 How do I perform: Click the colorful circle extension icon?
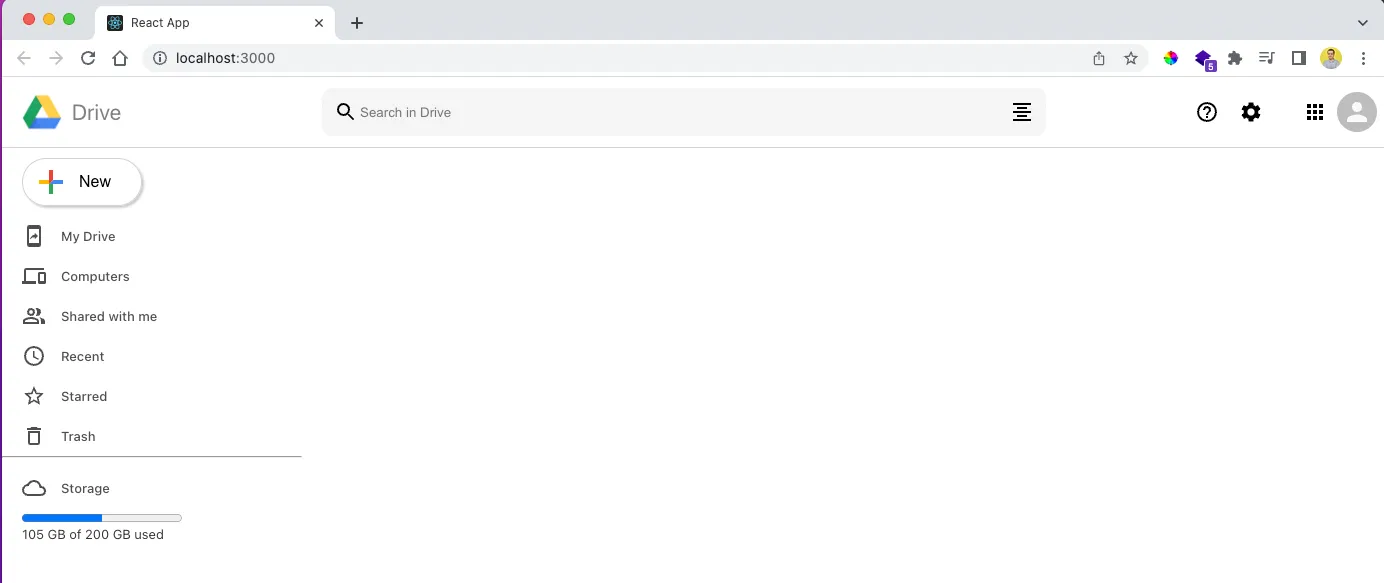click(1171, 58)
